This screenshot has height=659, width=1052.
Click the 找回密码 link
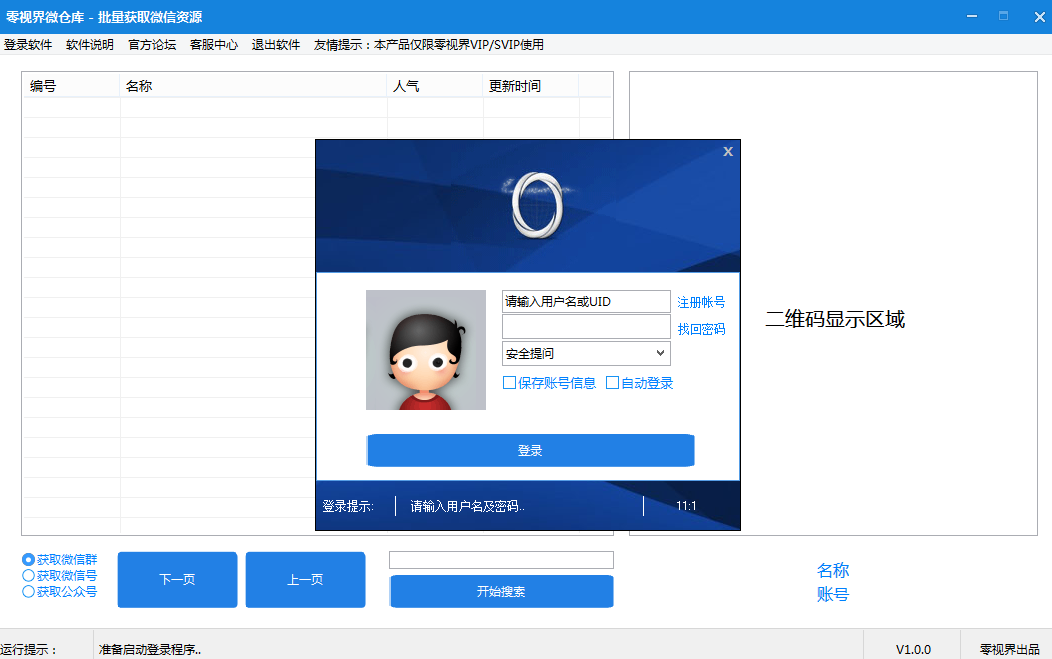tap(701, 329)
